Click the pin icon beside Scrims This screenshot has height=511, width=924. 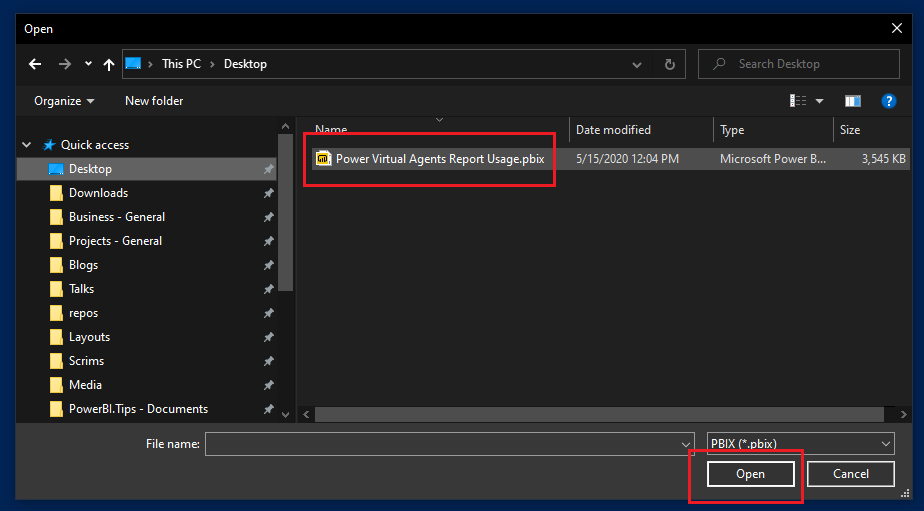(269, 361)
